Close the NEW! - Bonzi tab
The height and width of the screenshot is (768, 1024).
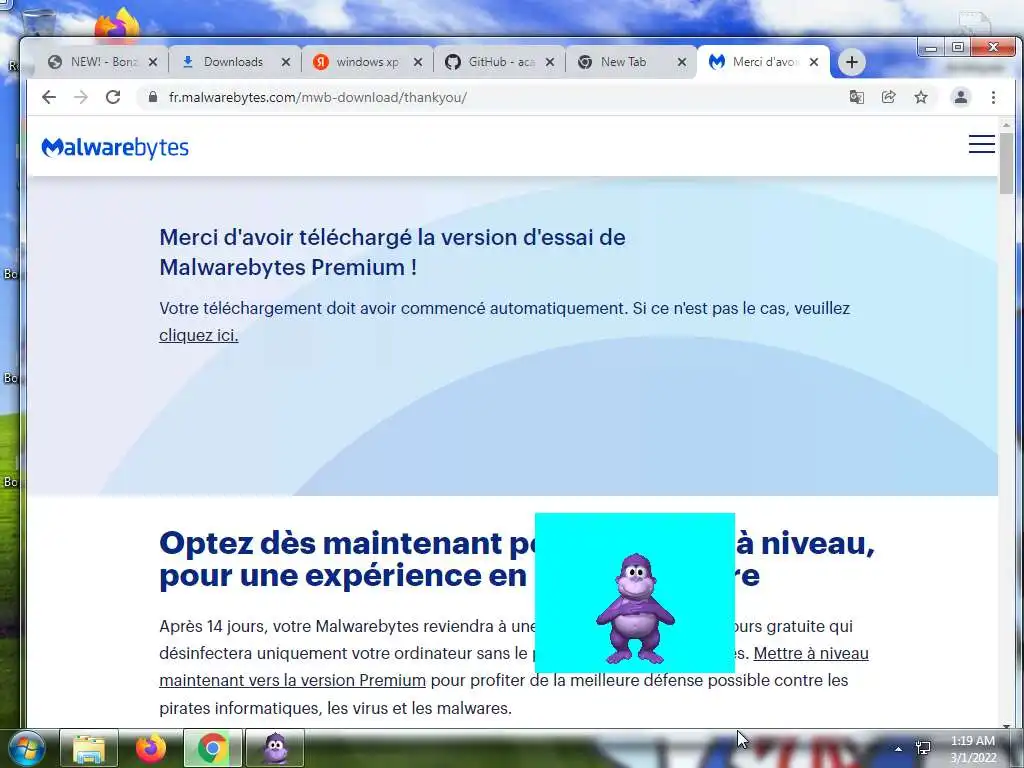153,62
